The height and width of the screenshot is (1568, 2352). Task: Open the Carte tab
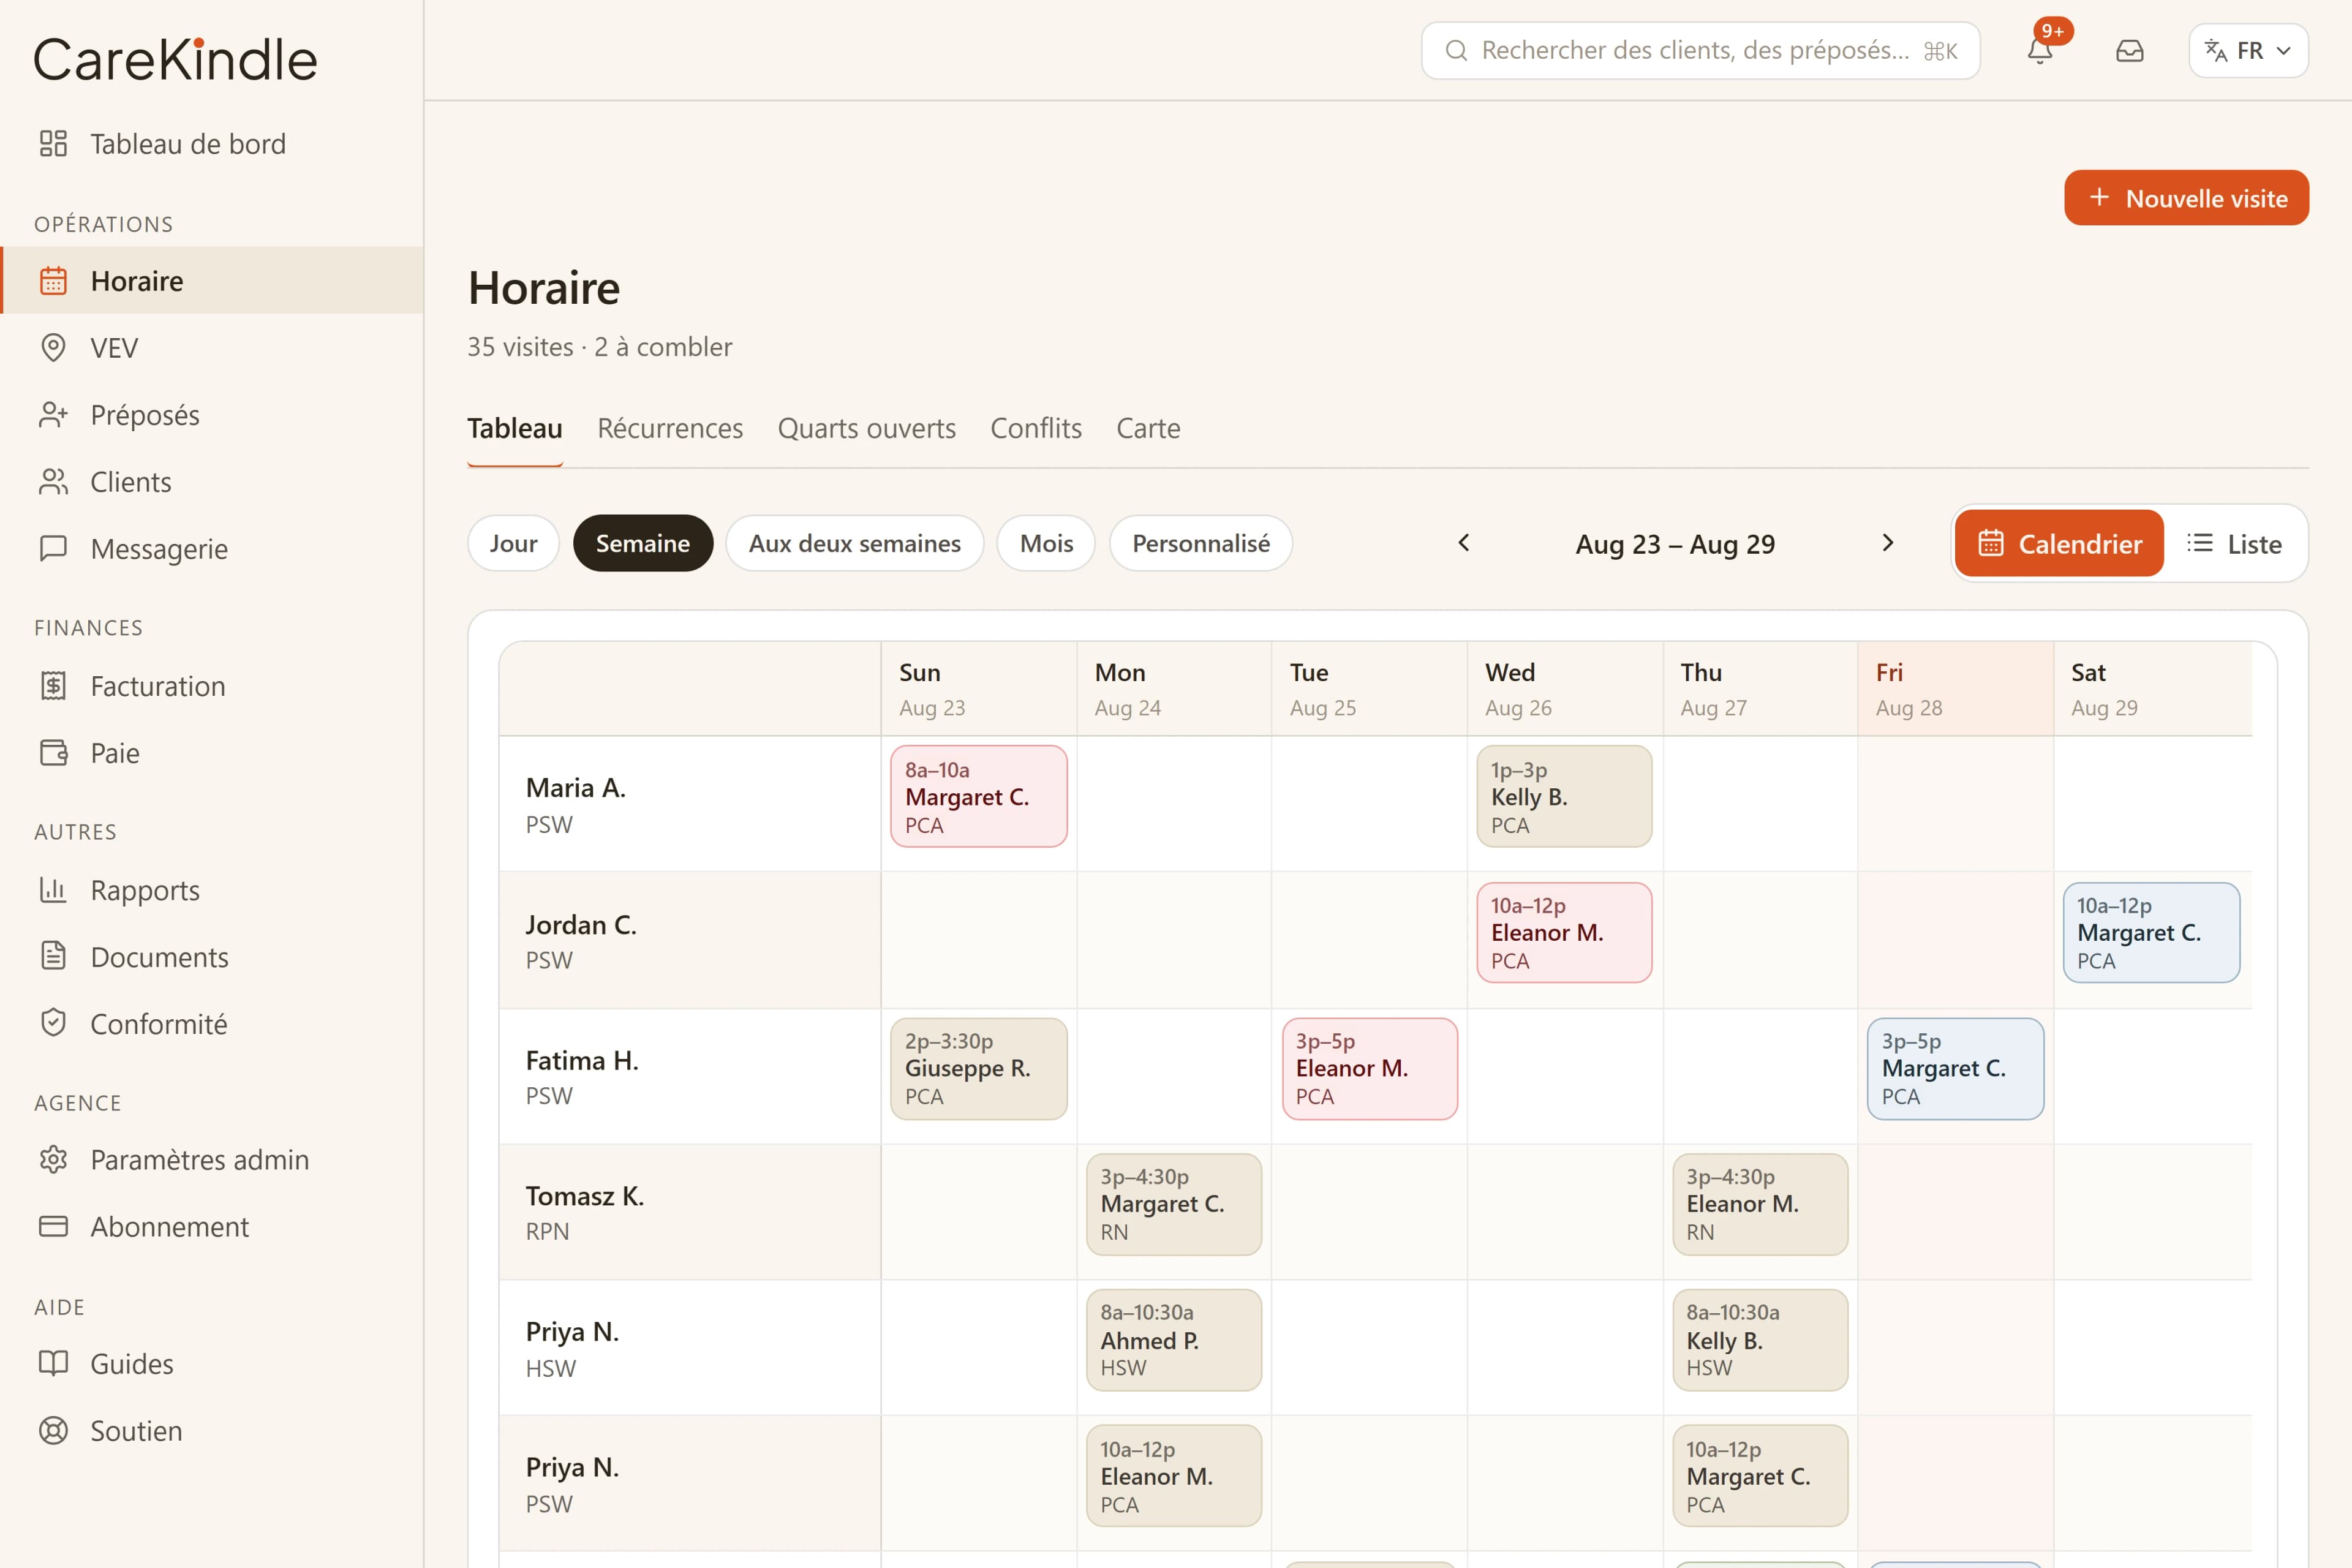pos(1148,429)
